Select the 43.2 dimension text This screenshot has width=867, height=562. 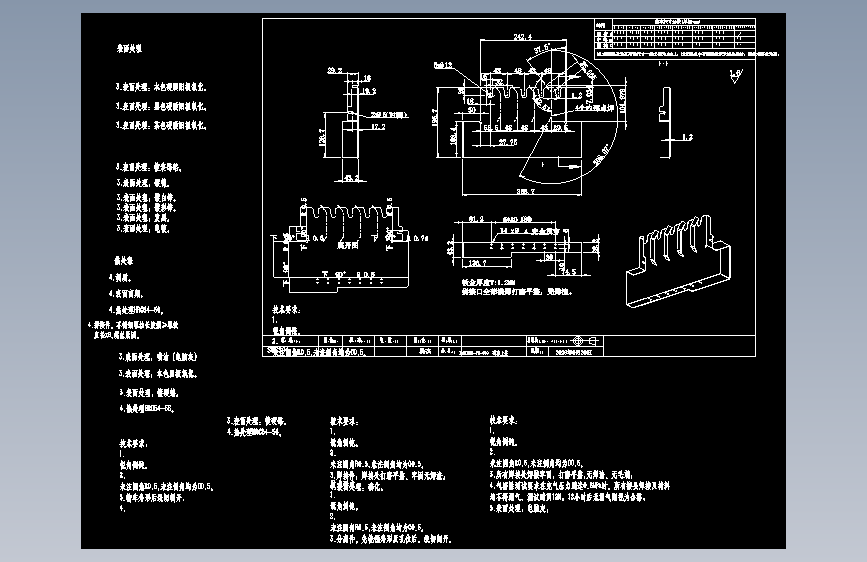352,178
